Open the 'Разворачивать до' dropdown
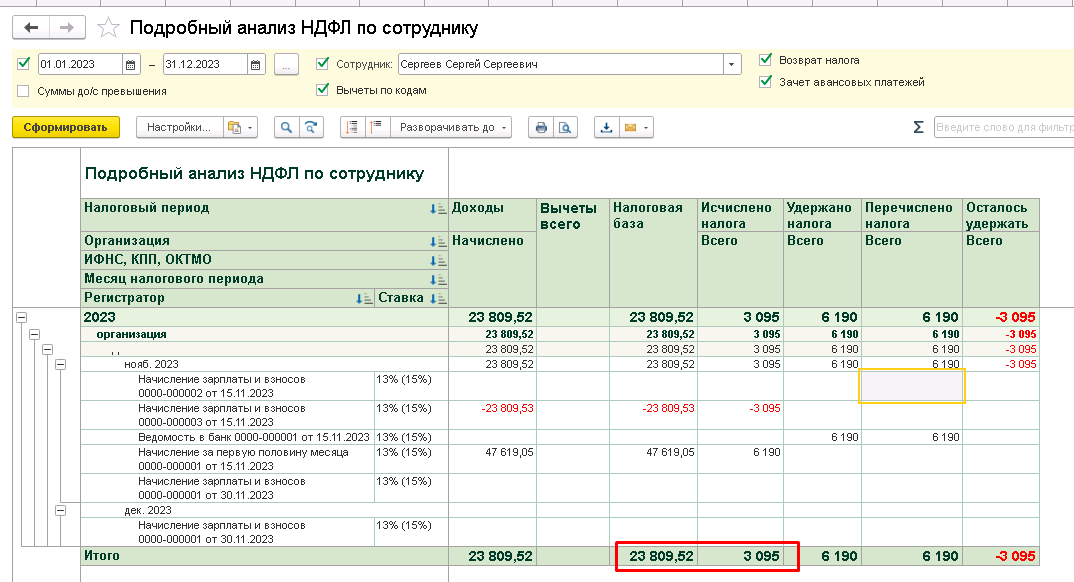 point(452,127)
